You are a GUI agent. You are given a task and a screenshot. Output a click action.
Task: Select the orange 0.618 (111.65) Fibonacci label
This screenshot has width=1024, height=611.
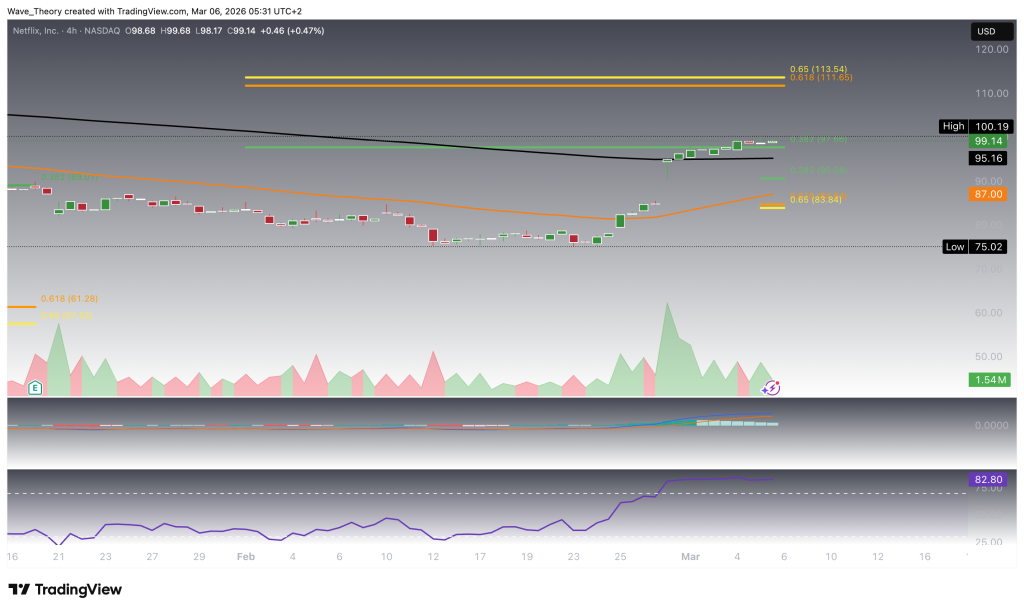click(820, 78)
